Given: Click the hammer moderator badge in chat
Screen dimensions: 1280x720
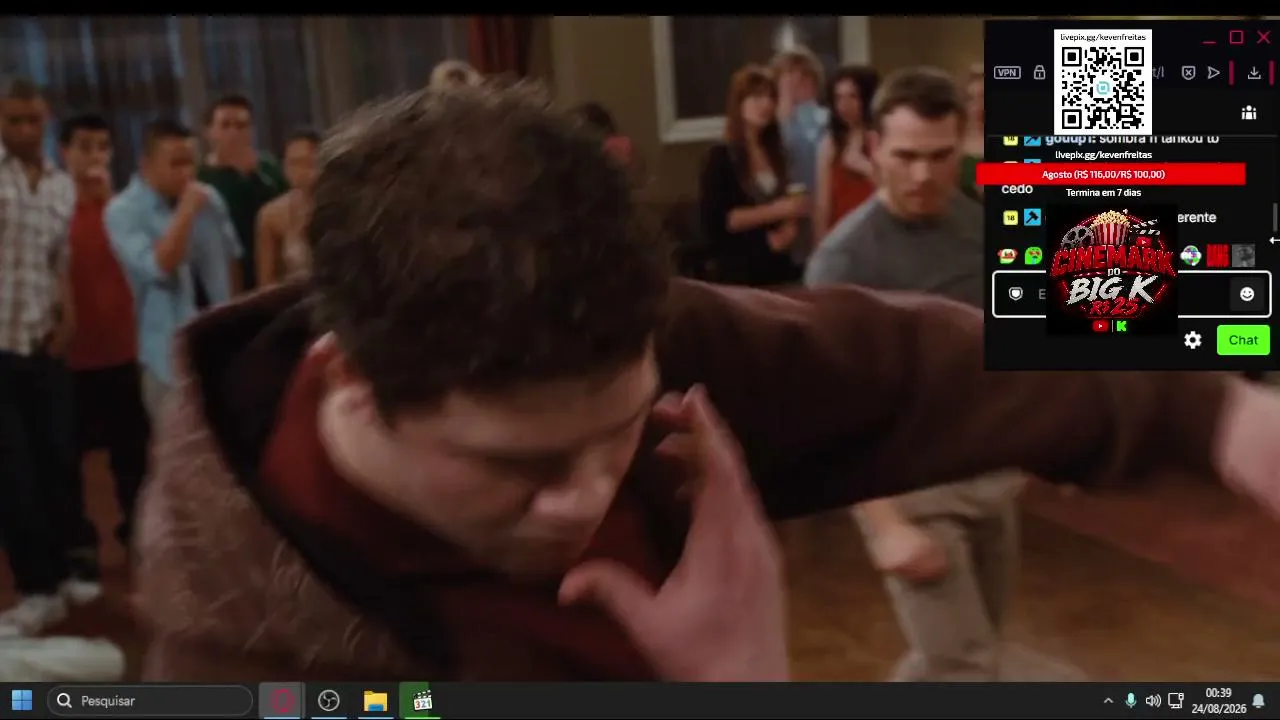Looking at the screenshot, I should coord(1032,217).
